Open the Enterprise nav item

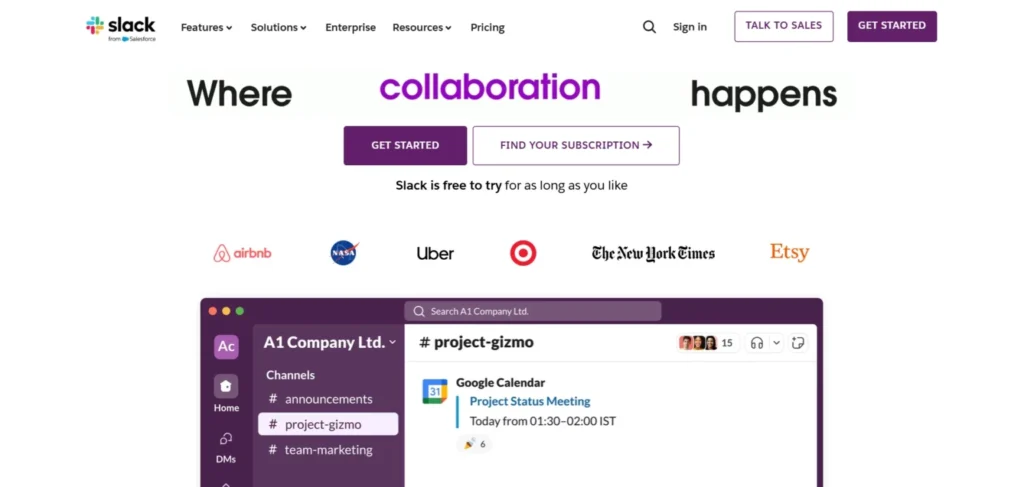pos(350,27)
